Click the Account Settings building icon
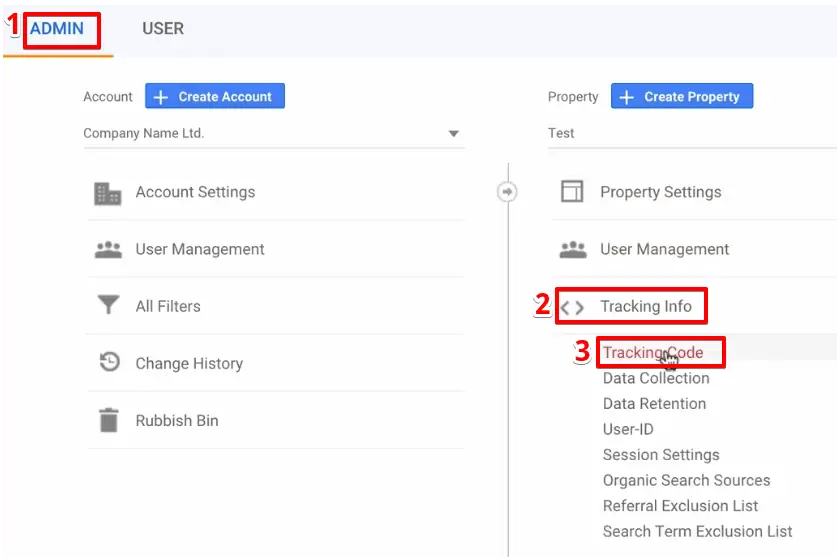This screenshot has height=557, width=837. [x=107, y=193]
